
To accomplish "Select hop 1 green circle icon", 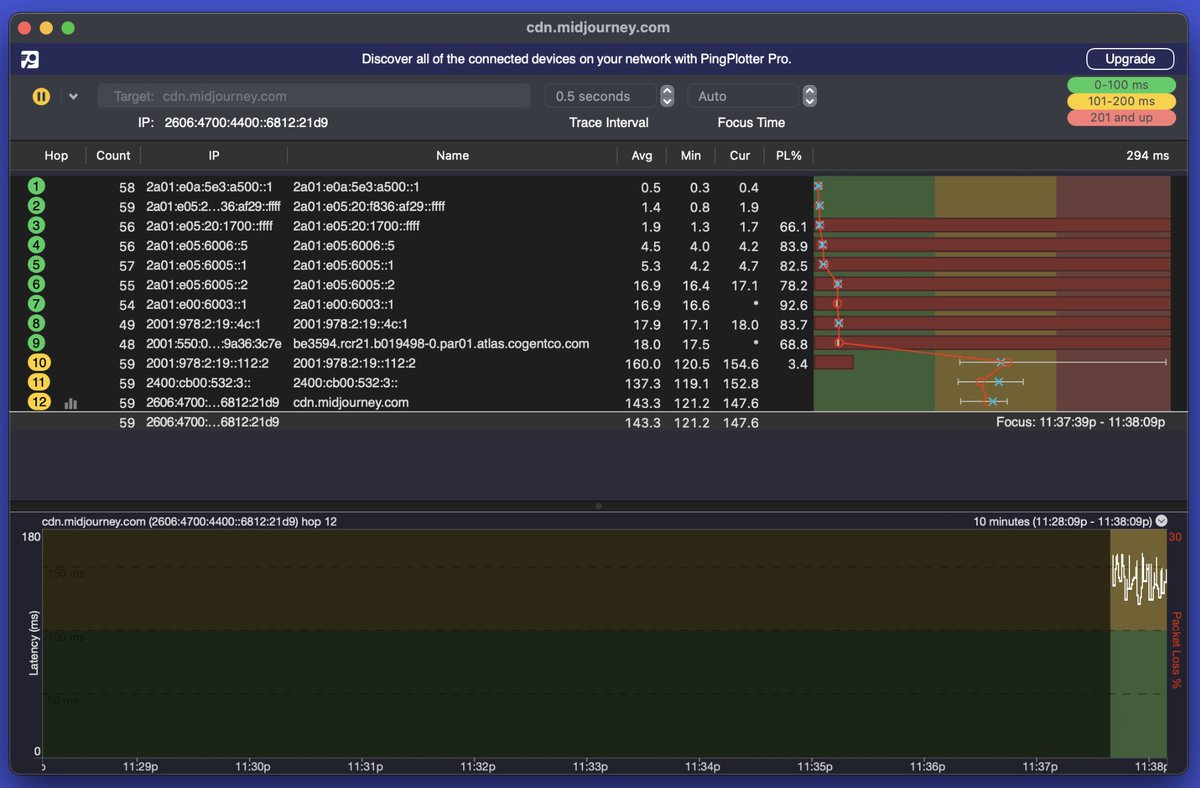I will coord(37,186).
